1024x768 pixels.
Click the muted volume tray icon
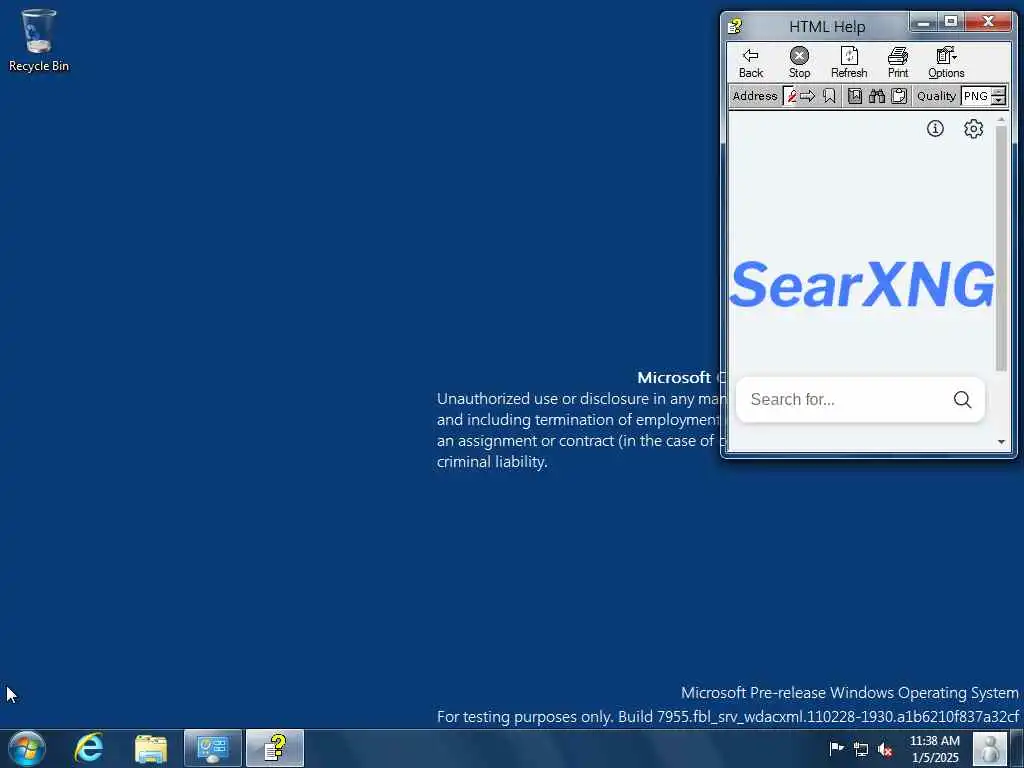(885, 749)
